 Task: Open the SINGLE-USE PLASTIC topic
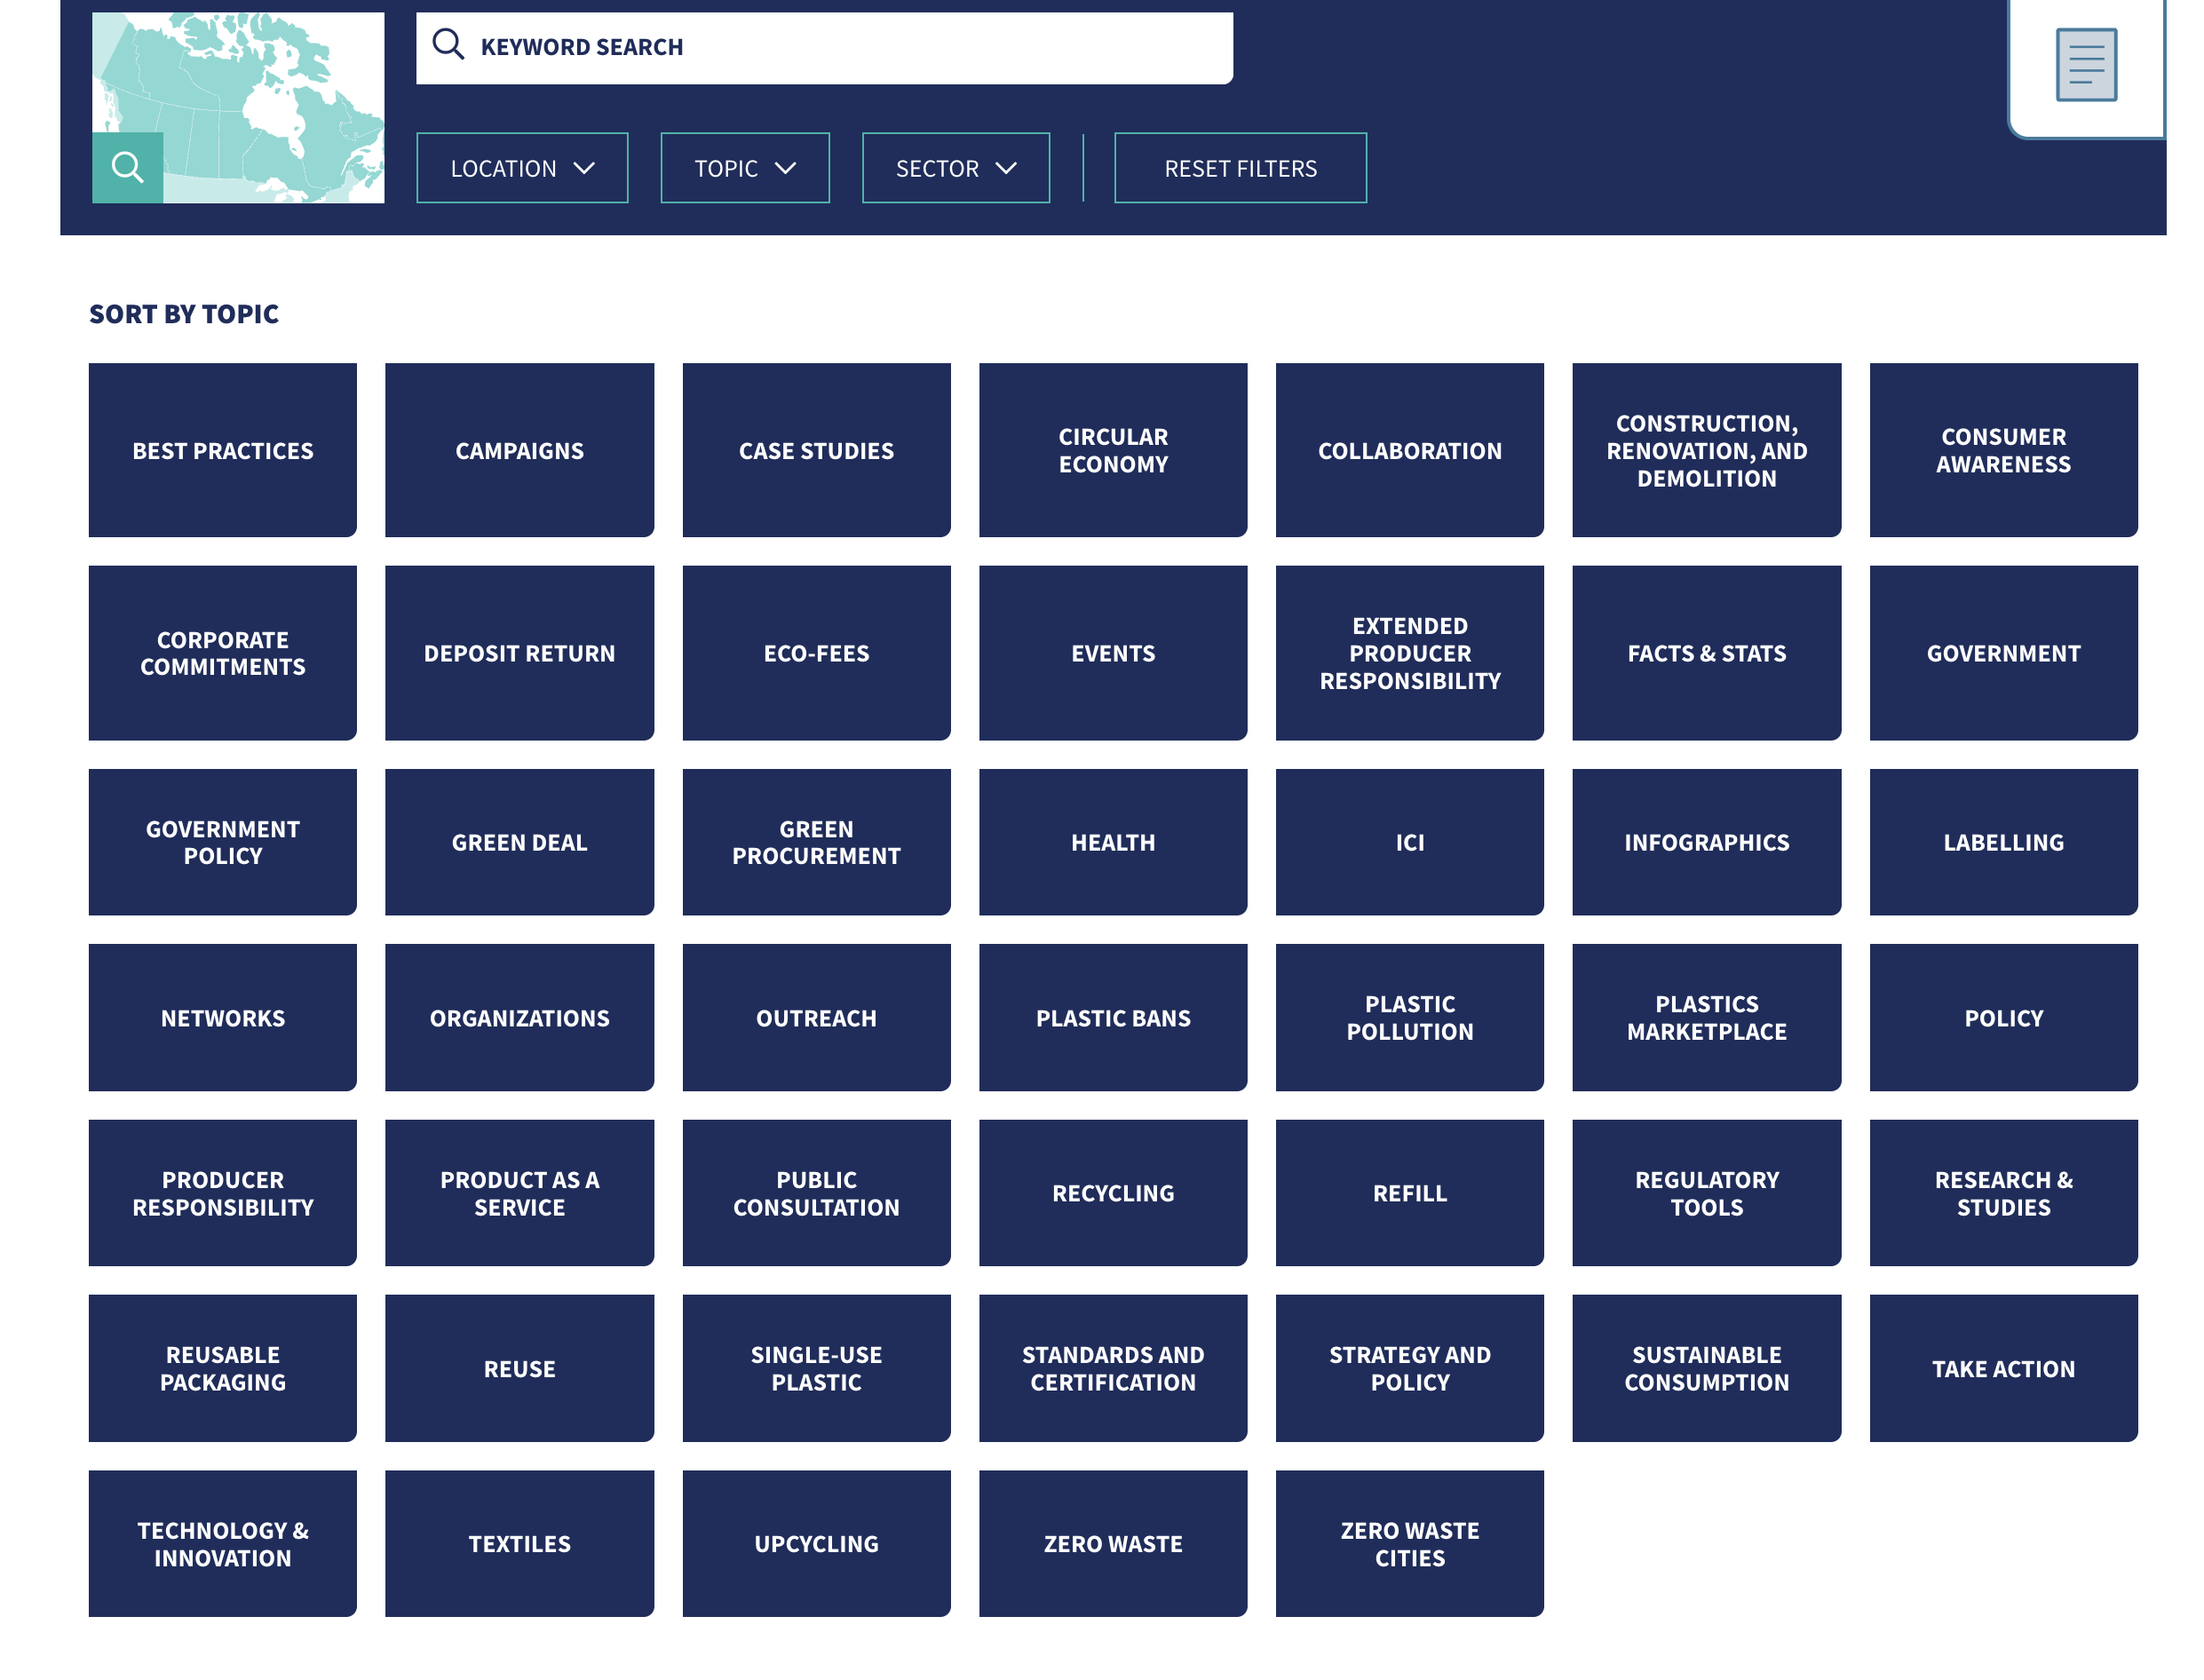pos(816,1368)
